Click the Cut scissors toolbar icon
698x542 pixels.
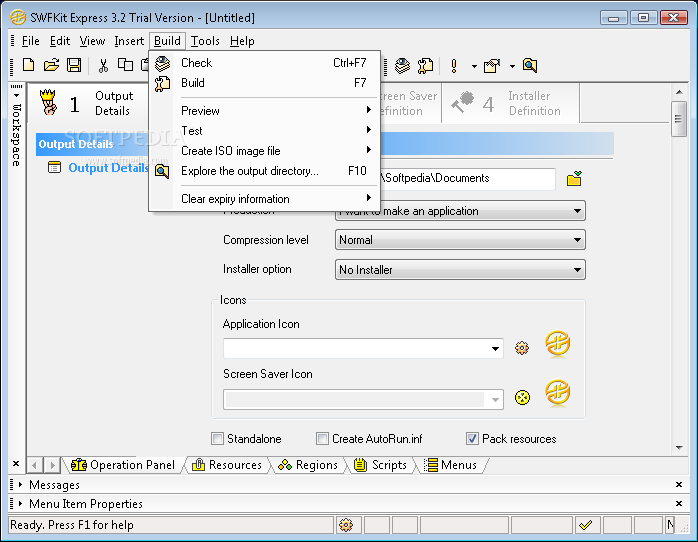click(103, 65)
